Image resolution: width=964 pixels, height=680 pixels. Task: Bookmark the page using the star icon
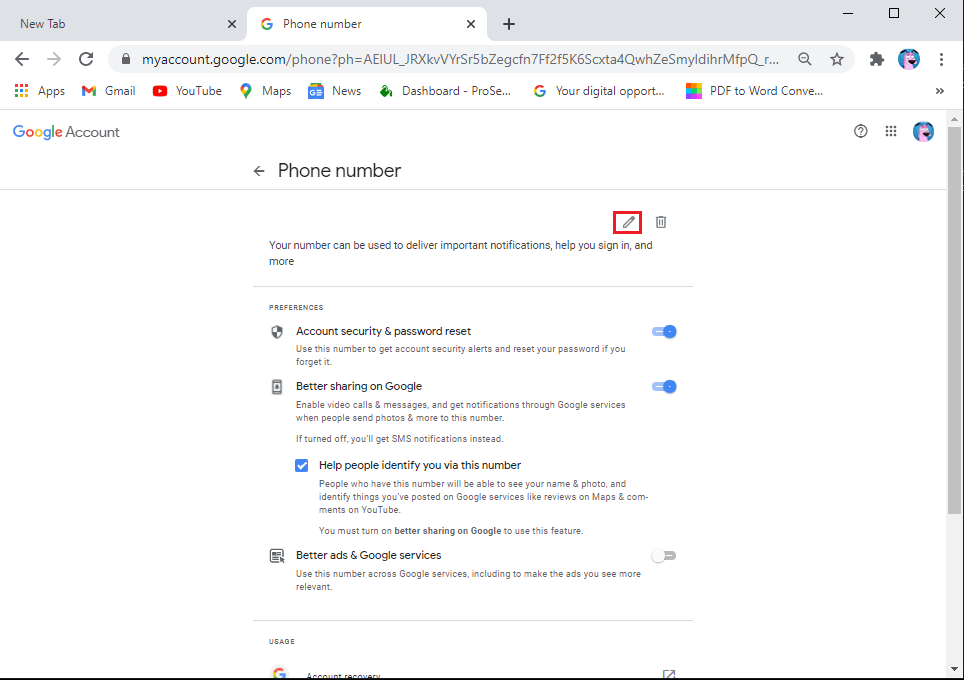pos(837,59)
